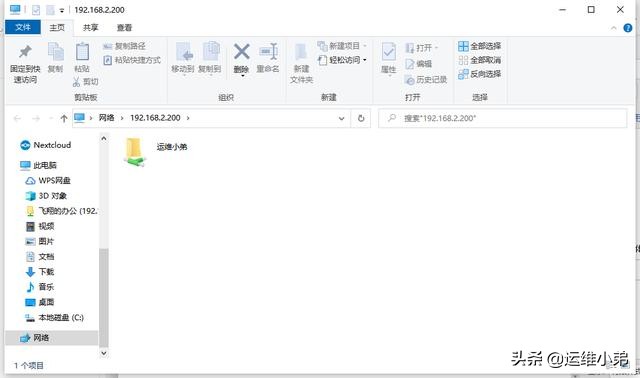Click the Delete (删除) red X icon

(x=242, y=52)
